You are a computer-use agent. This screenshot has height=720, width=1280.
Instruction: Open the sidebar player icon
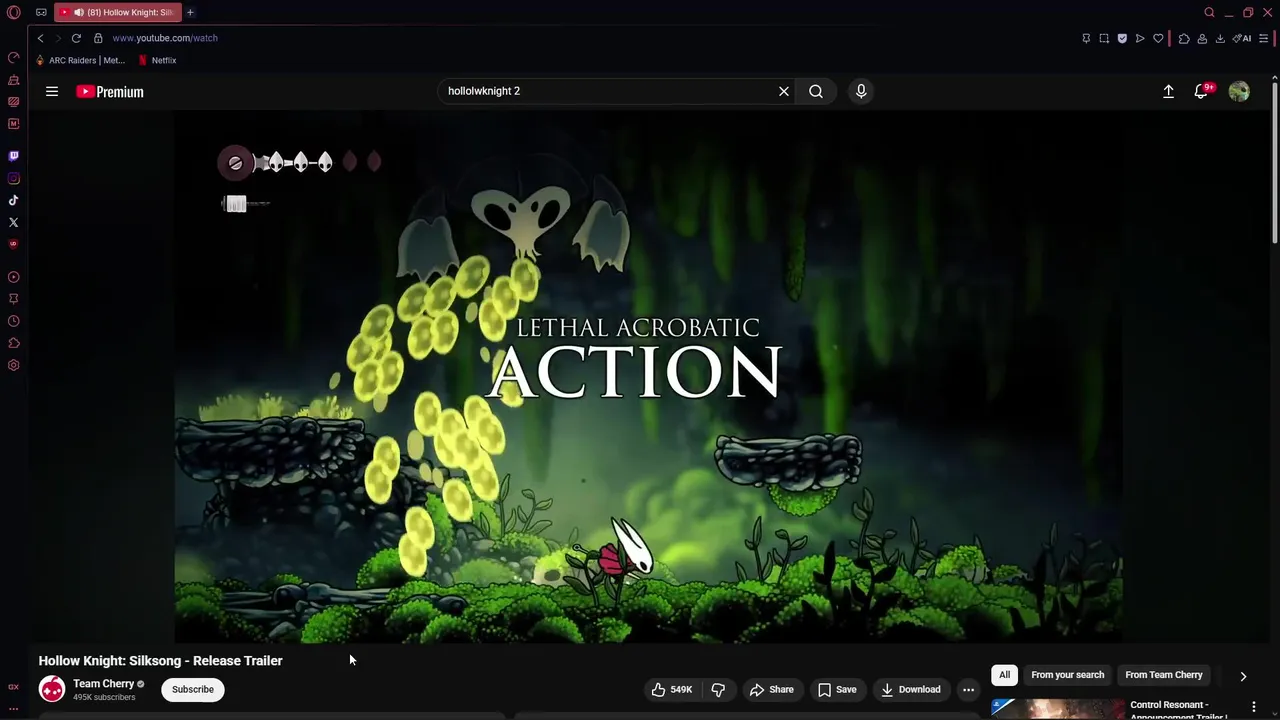13,277
